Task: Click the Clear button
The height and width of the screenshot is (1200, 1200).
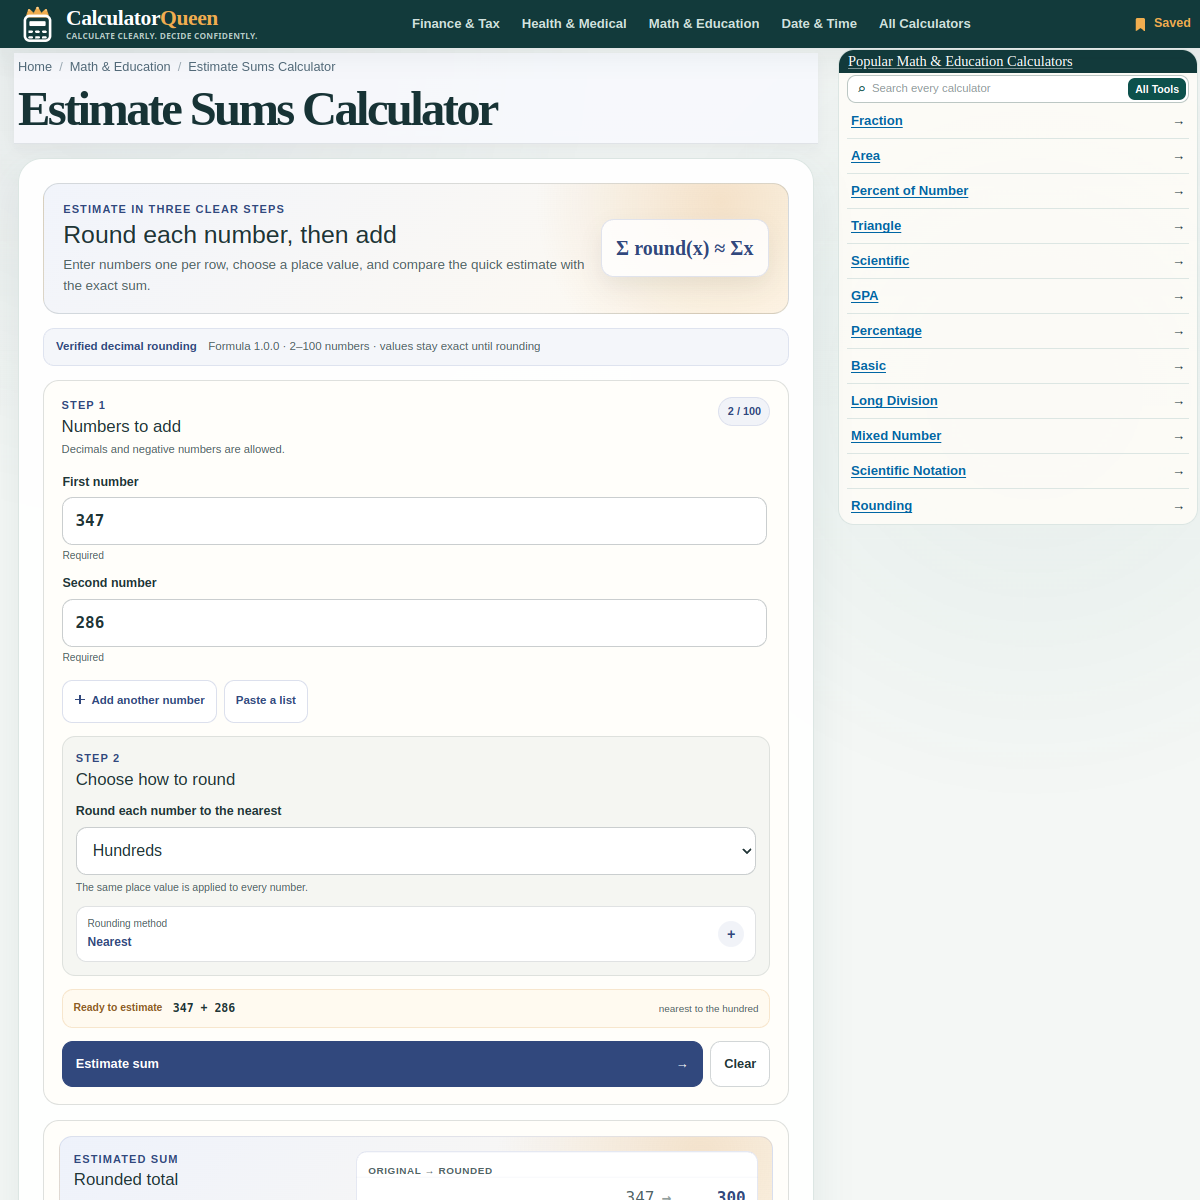Action: [740, 1064]
